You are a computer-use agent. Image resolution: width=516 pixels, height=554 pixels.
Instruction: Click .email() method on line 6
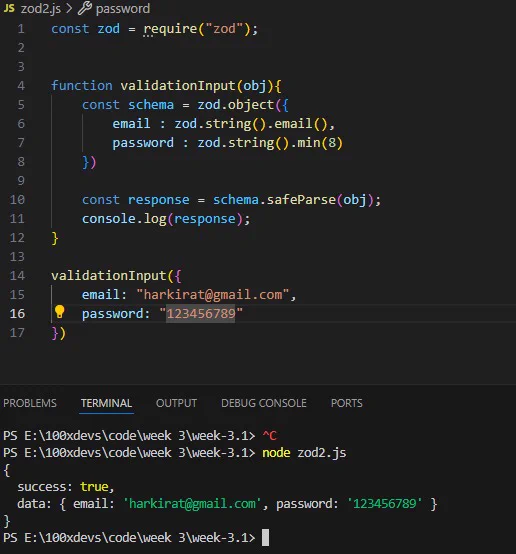click(298, 124)
